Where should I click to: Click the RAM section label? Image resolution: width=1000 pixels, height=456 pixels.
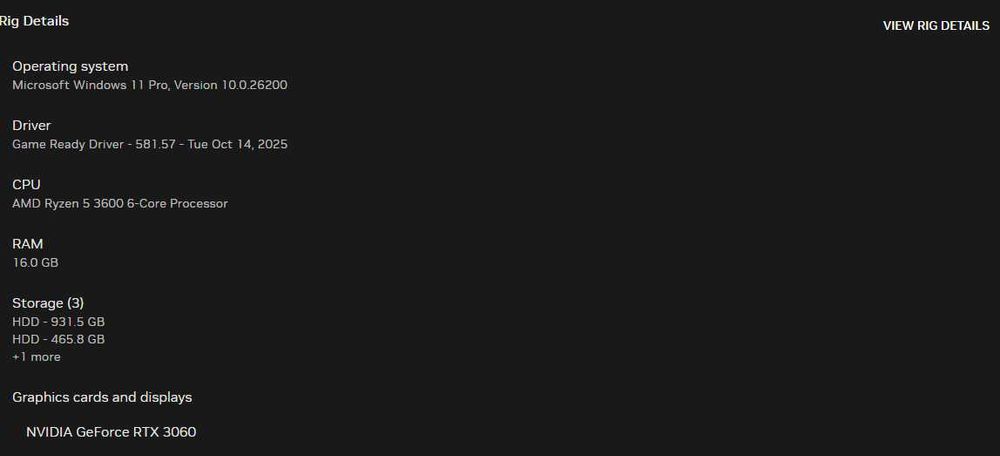(x=27, y=243)
